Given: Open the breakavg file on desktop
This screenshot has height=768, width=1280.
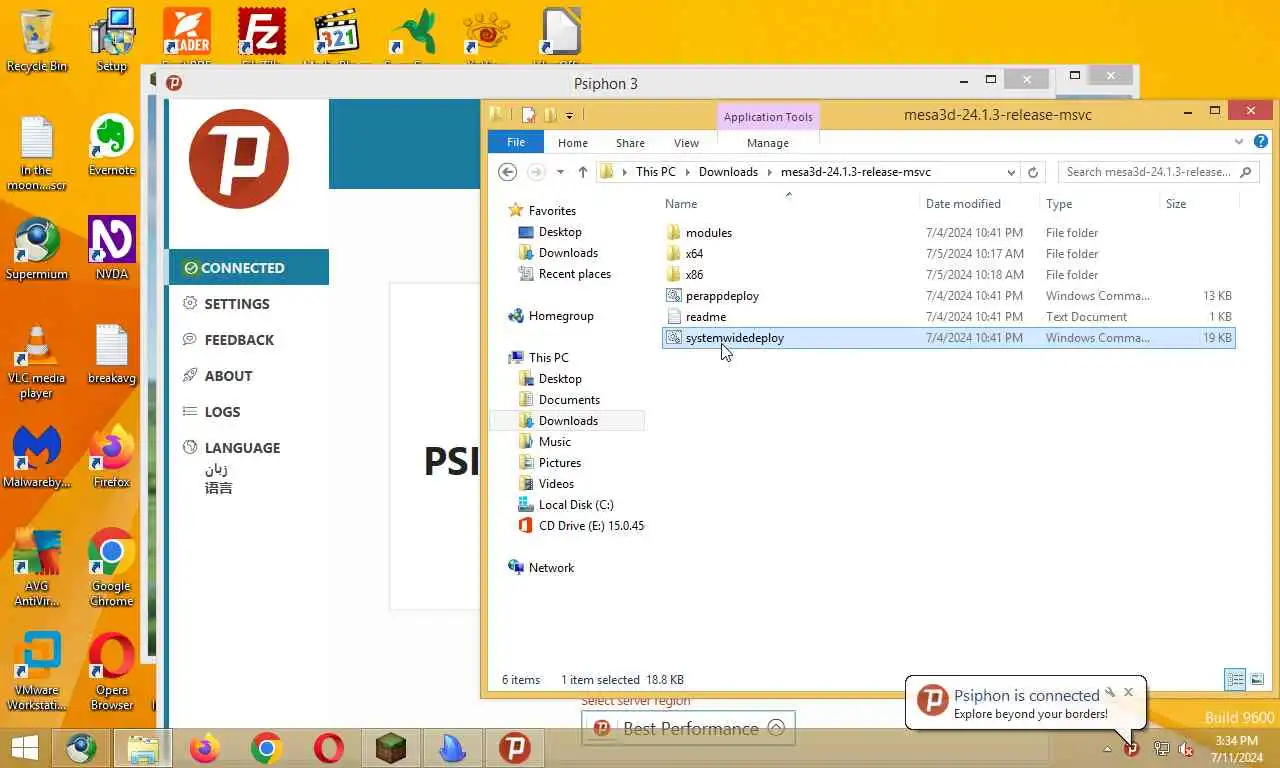Looking at the screenshot, I should [111, 353].
